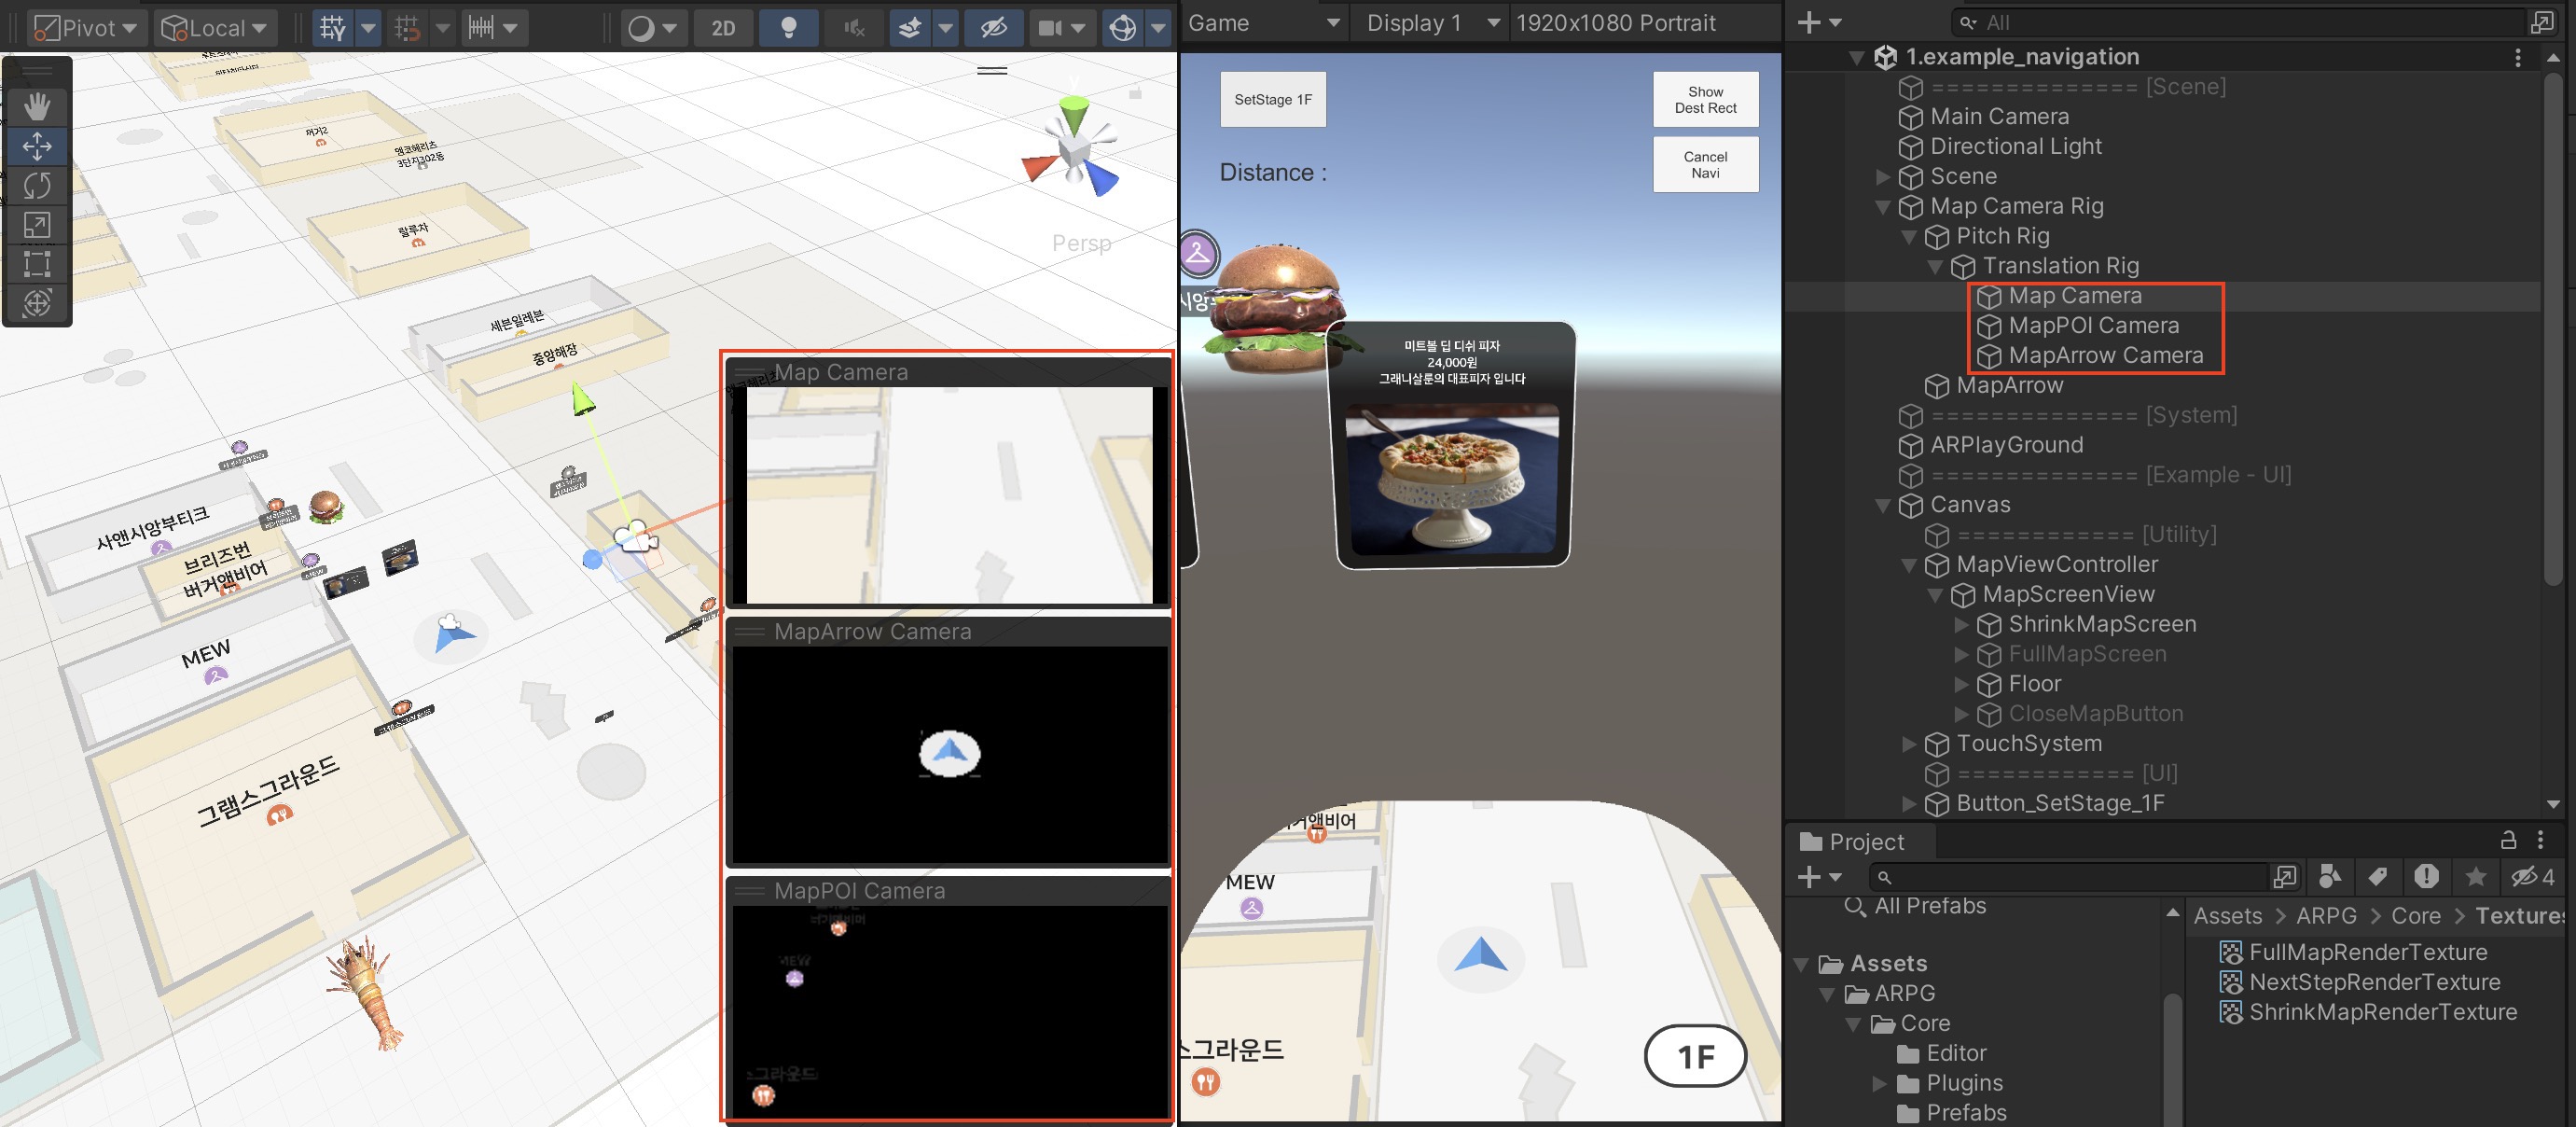Select the combined Transform tool
The image size is (2576, 1127).
point(37,303)
